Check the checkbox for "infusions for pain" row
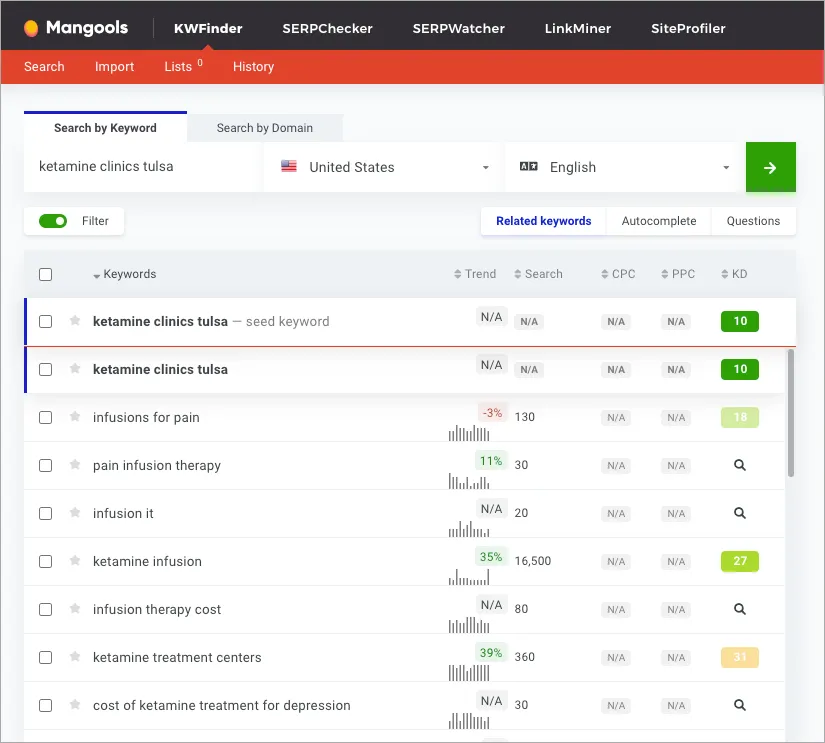The image size is (825, 743). [45, 417]
